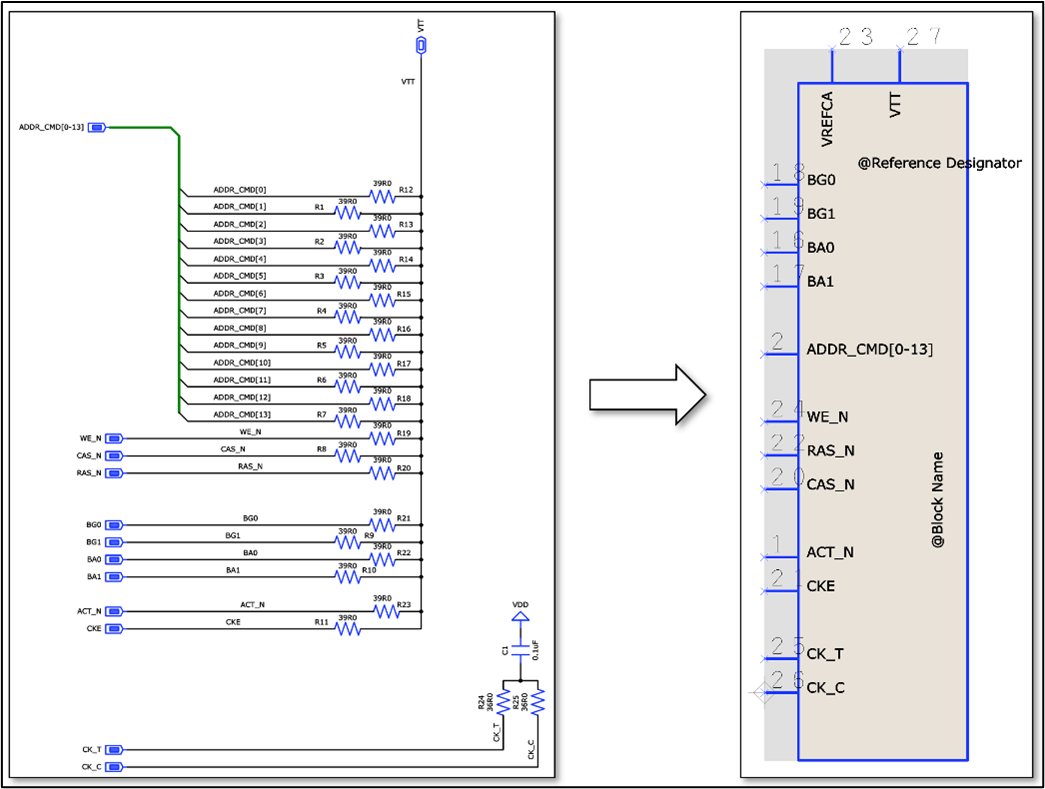Select the CK_T input port on the left schematic

pos(114,749)
